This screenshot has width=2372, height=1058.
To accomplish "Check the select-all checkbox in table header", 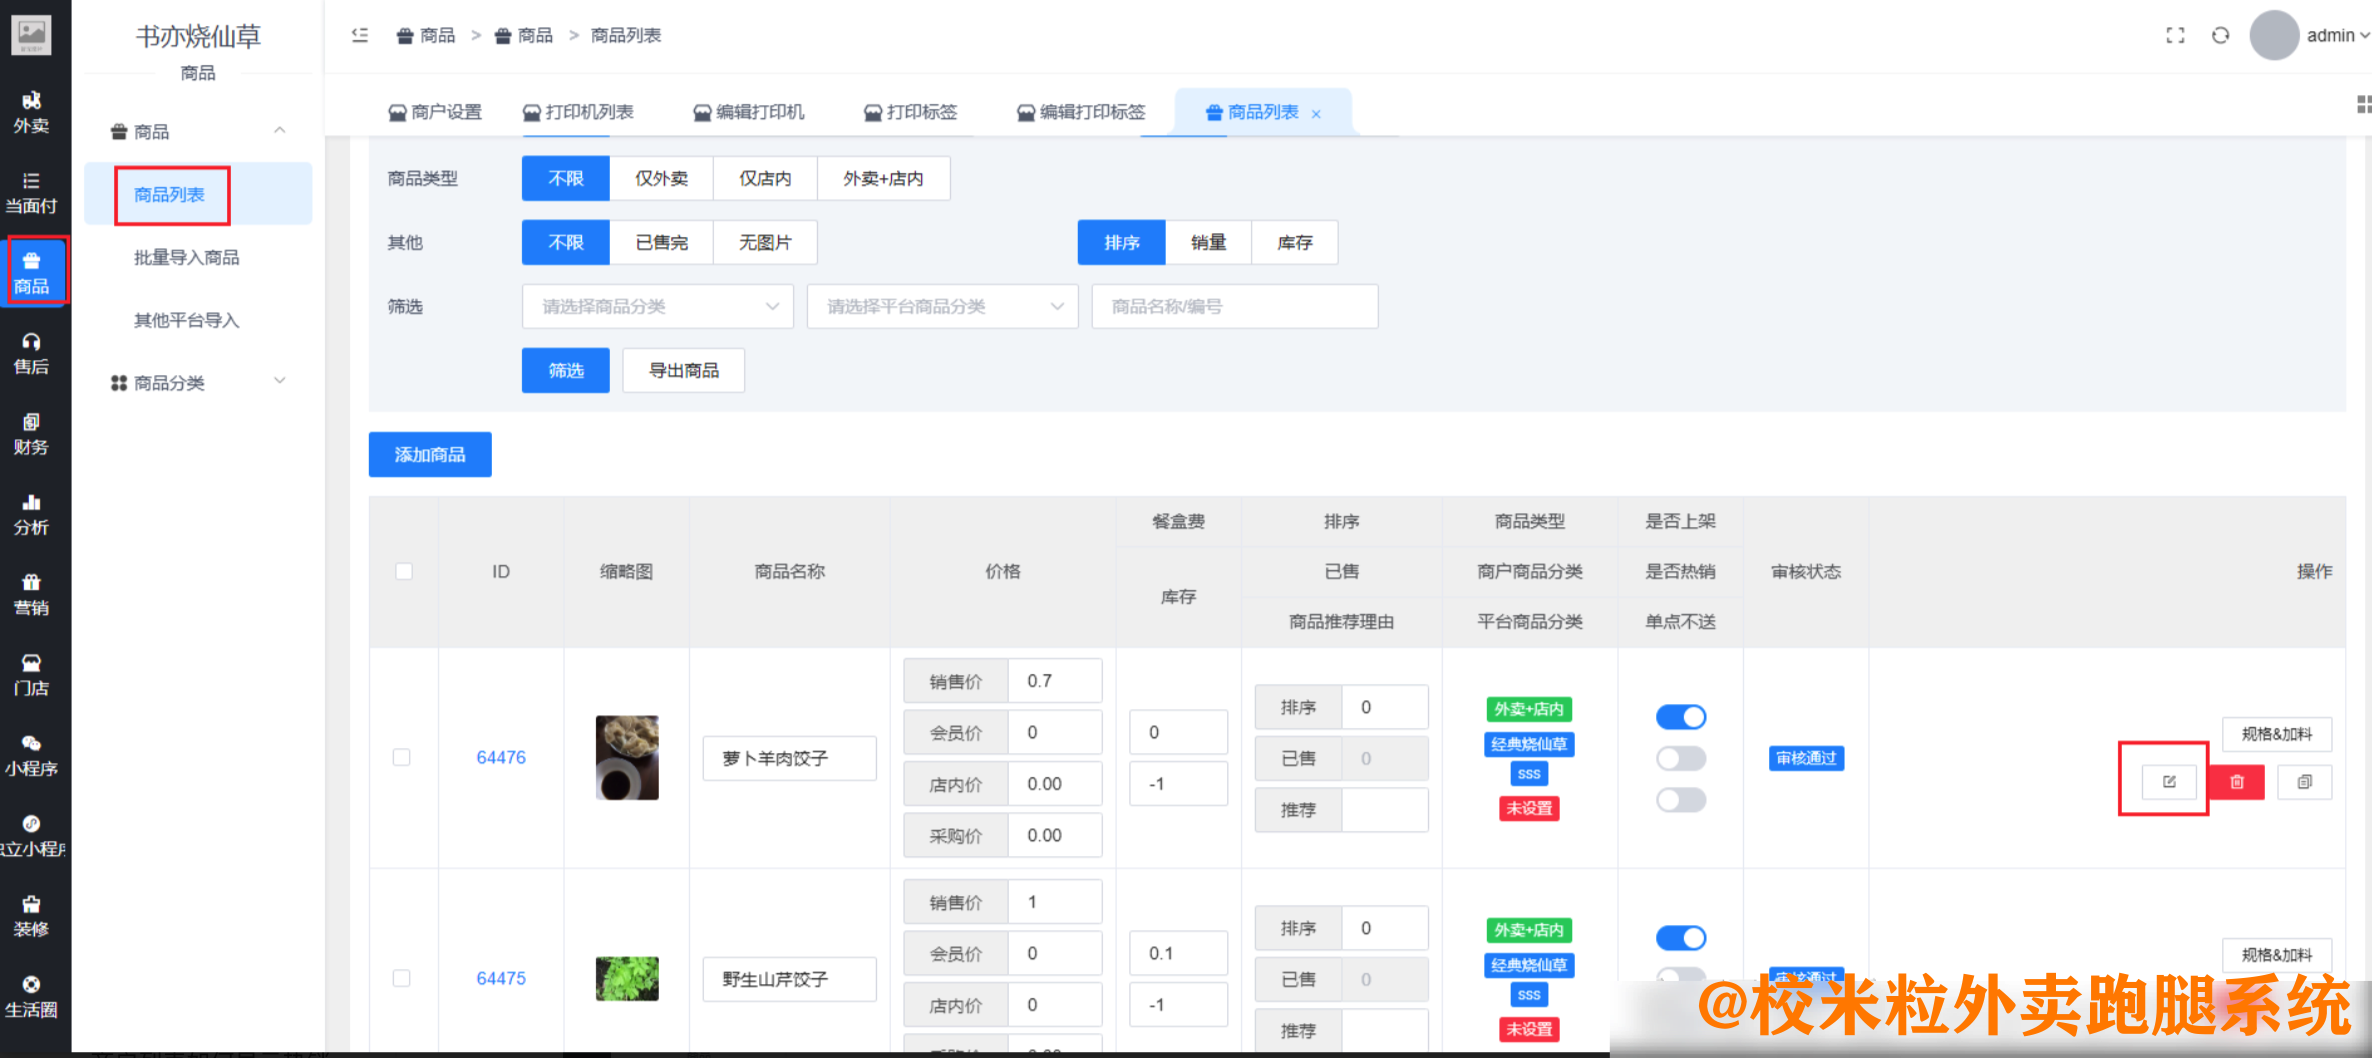I will 404,571.
